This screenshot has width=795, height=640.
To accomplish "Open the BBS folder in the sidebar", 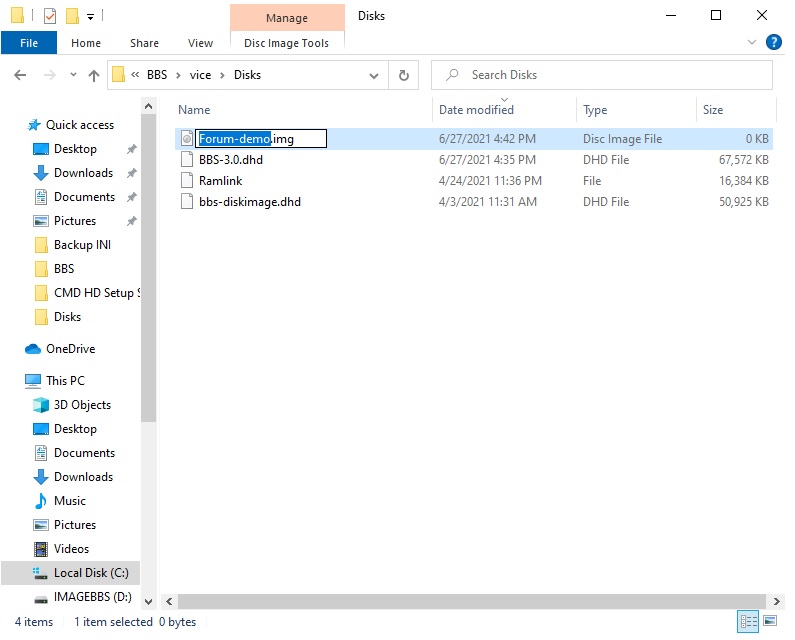I will coord(64,269).
